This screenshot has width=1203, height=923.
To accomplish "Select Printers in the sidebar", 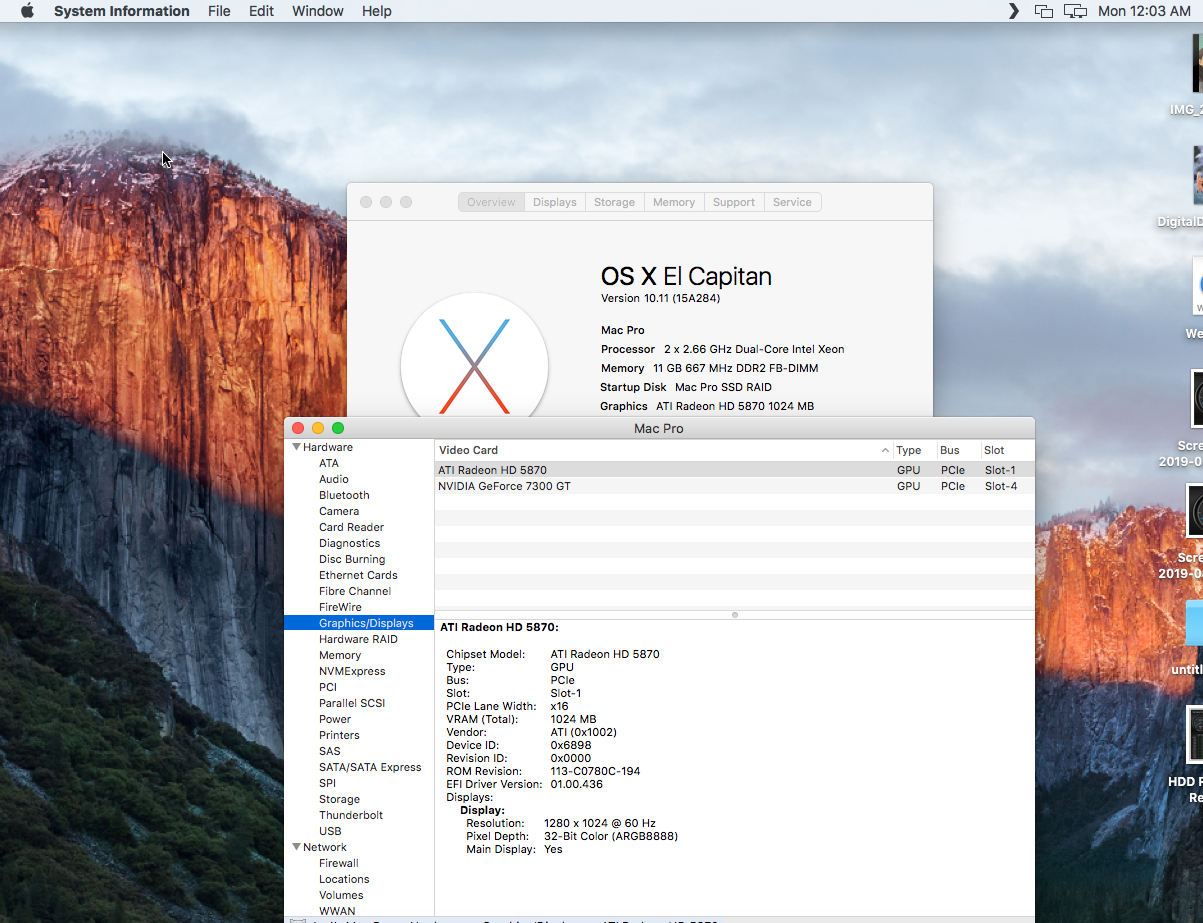I will point(339,735).
